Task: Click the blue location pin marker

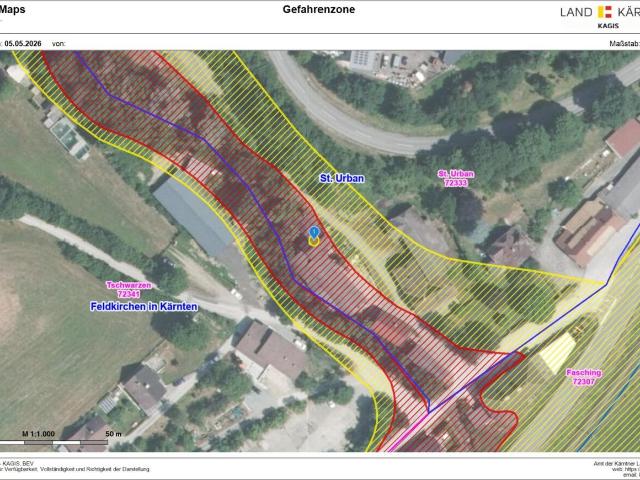Action: click(x=313, y=233)
